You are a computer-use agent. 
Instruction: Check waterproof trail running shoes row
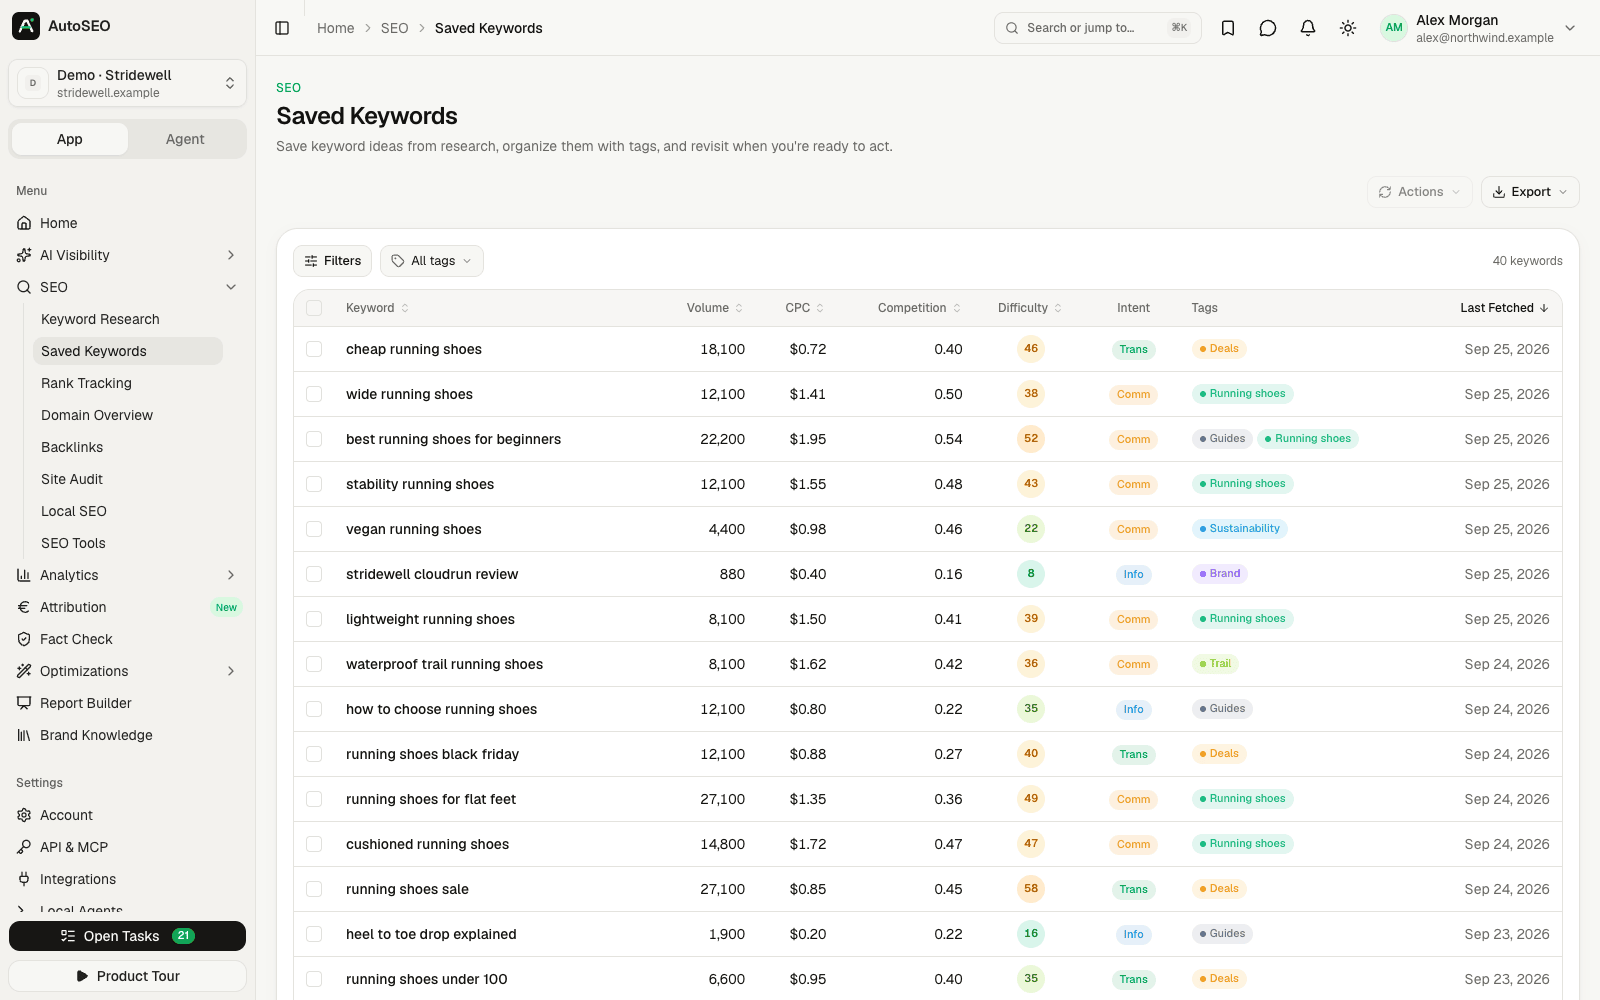pyautogui.click(x=314, y=664)
